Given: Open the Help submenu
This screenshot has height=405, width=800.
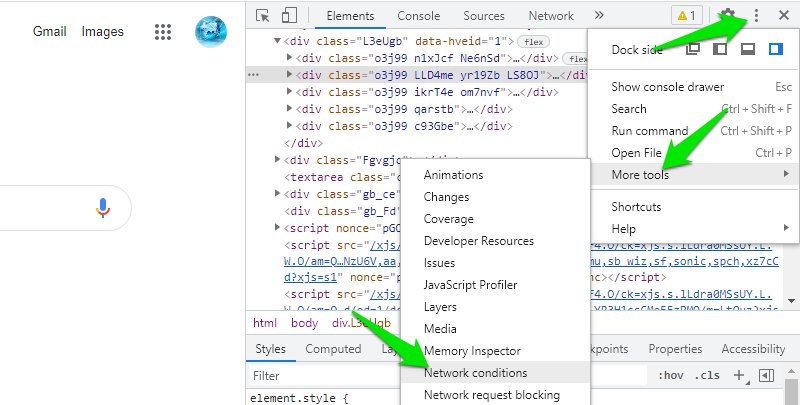Looking at the screenshot, I should pyautogui.click(x=693, y=229).
